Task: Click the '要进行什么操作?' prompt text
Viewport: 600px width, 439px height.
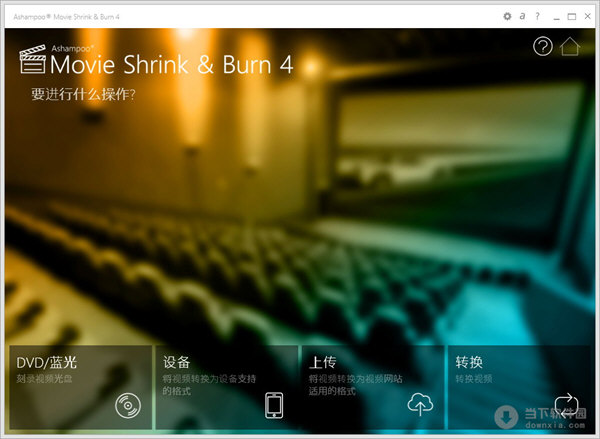Action: pos(83,94)
